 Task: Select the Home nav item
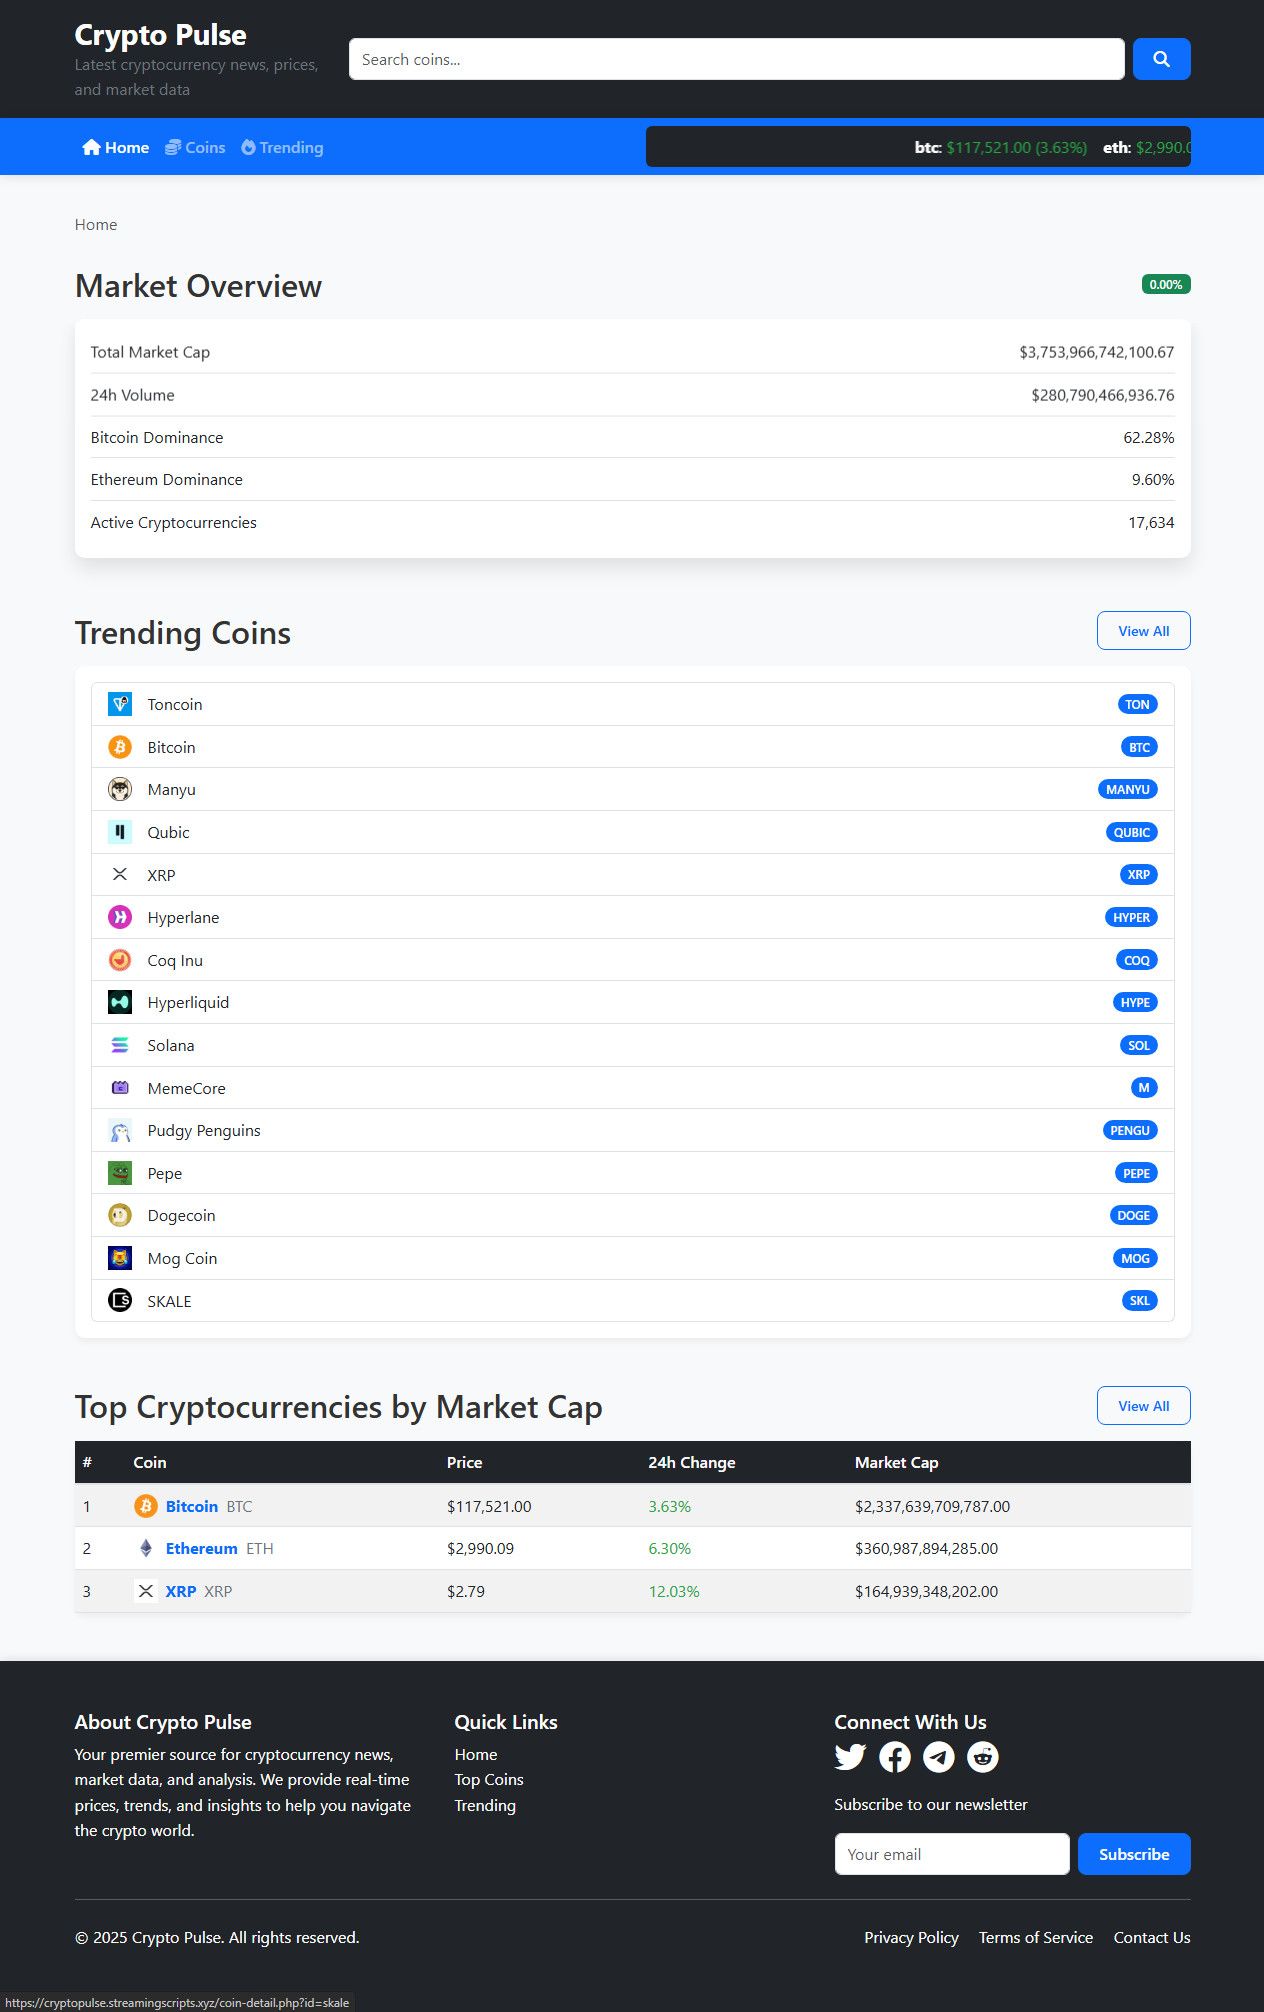116,148
